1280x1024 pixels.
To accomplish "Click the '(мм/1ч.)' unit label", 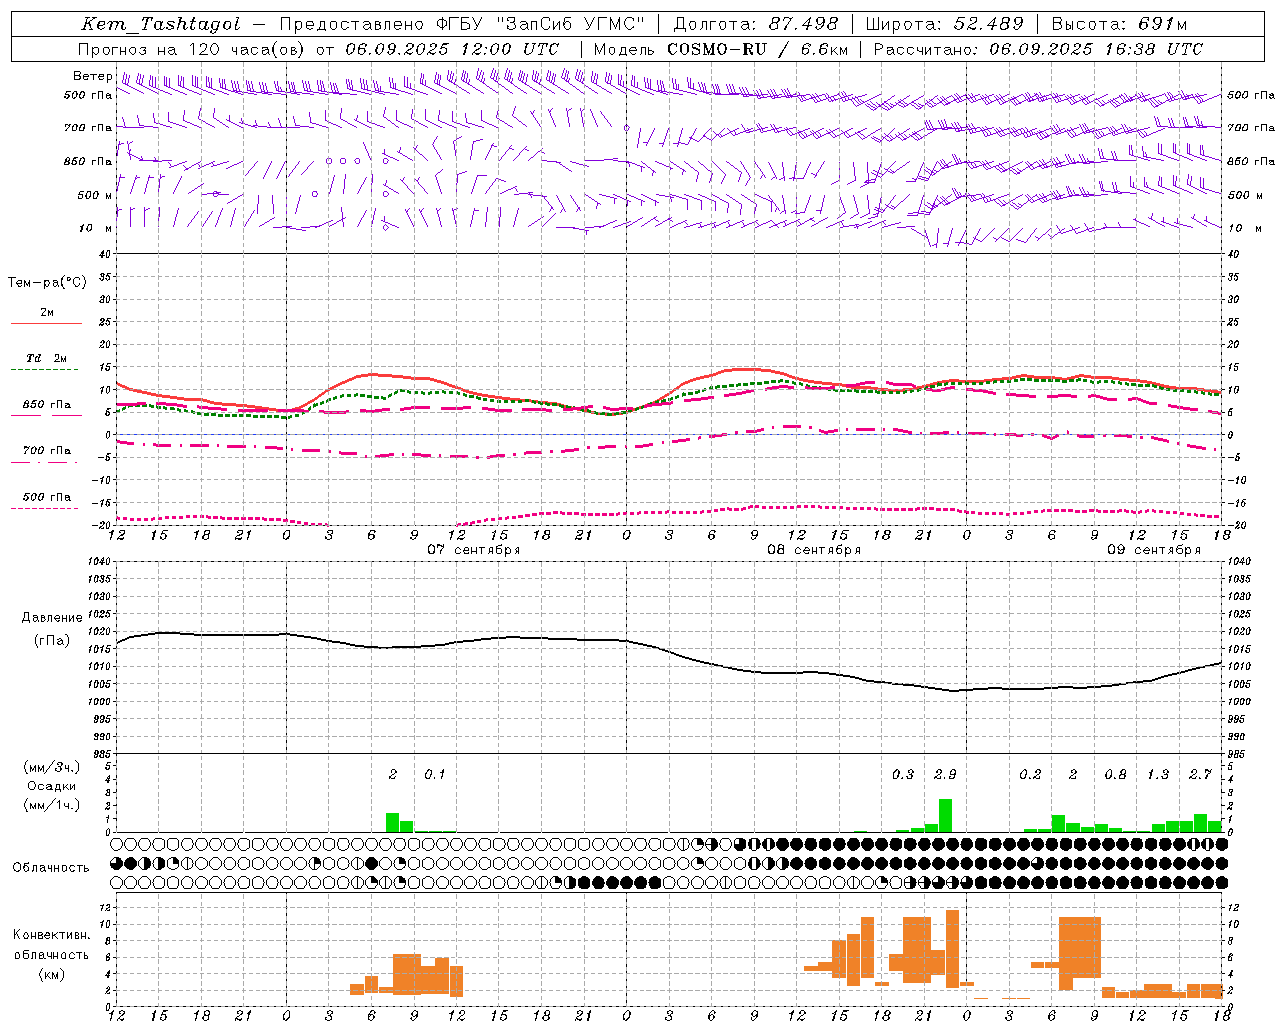I will tap(52, 805).
